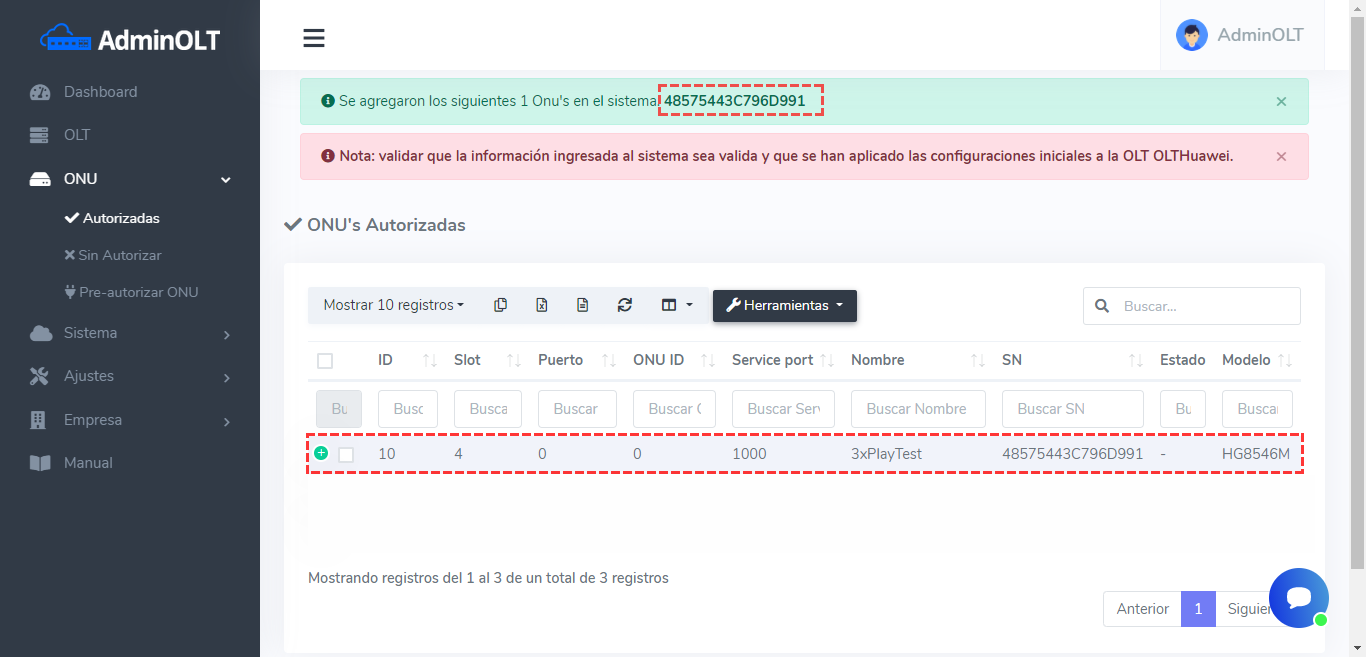
Task: Refresh the table with reload icon
Action: tap(625, 305)
